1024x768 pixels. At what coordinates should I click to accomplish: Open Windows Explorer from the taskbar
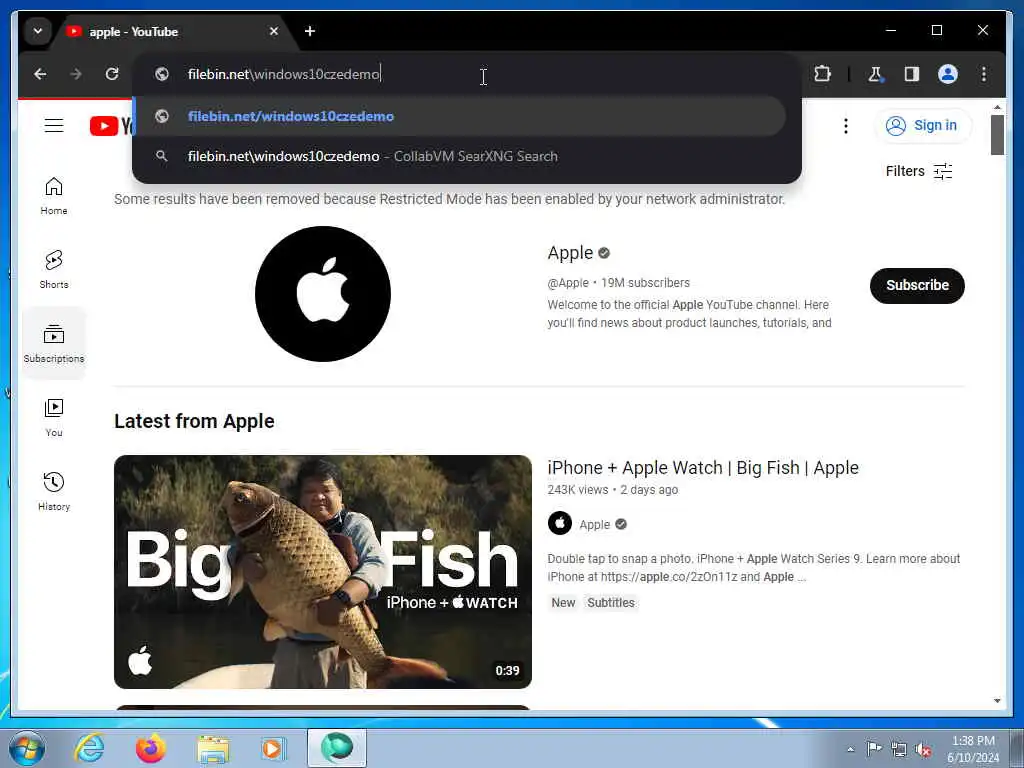click(x=213, y=749)
